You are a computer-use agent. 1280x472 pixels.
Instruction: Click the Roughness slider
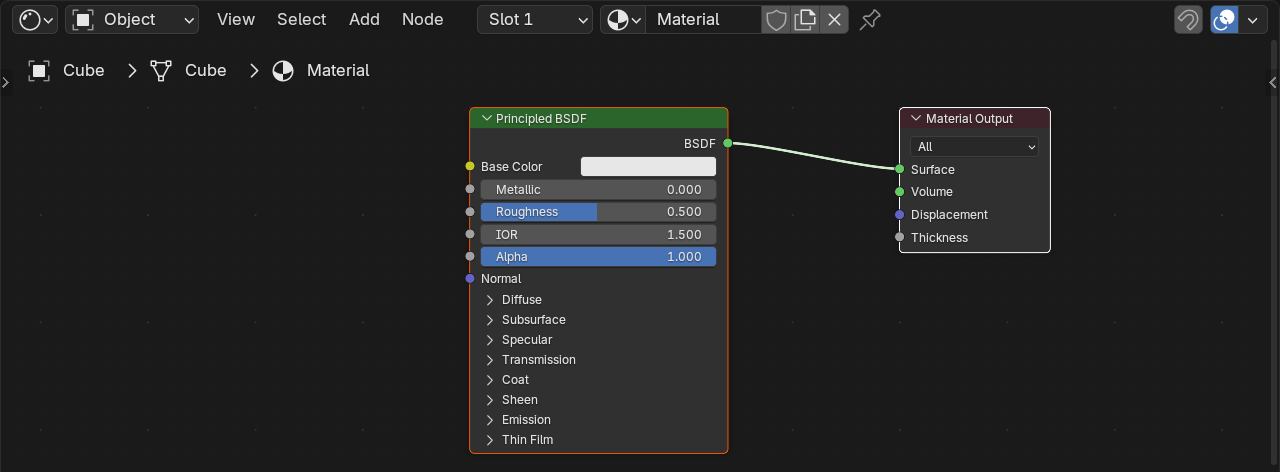pyautogui.click(x=598, y=212)
